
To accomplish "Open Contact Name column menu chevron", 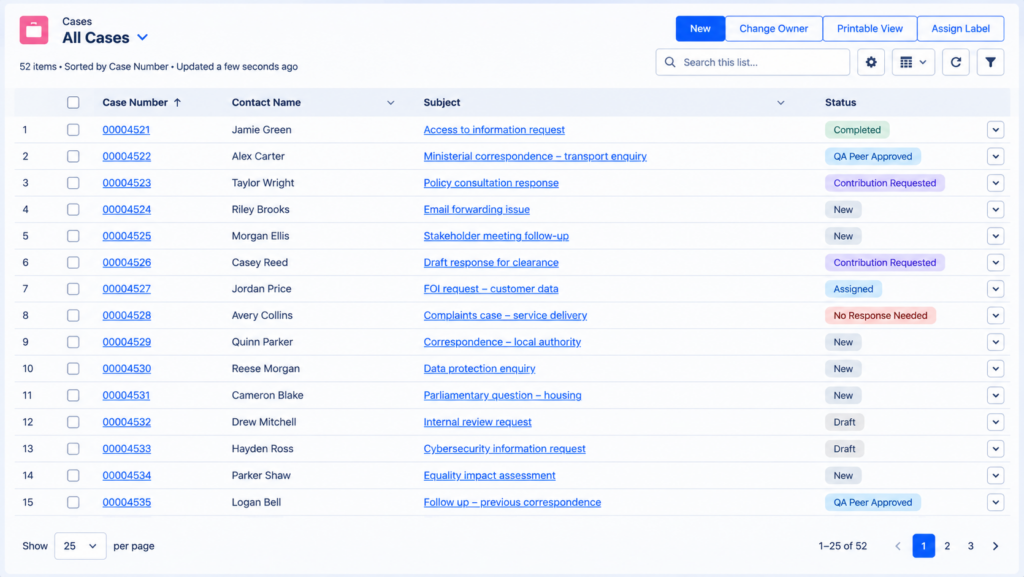I will click(x=391, y=102).
